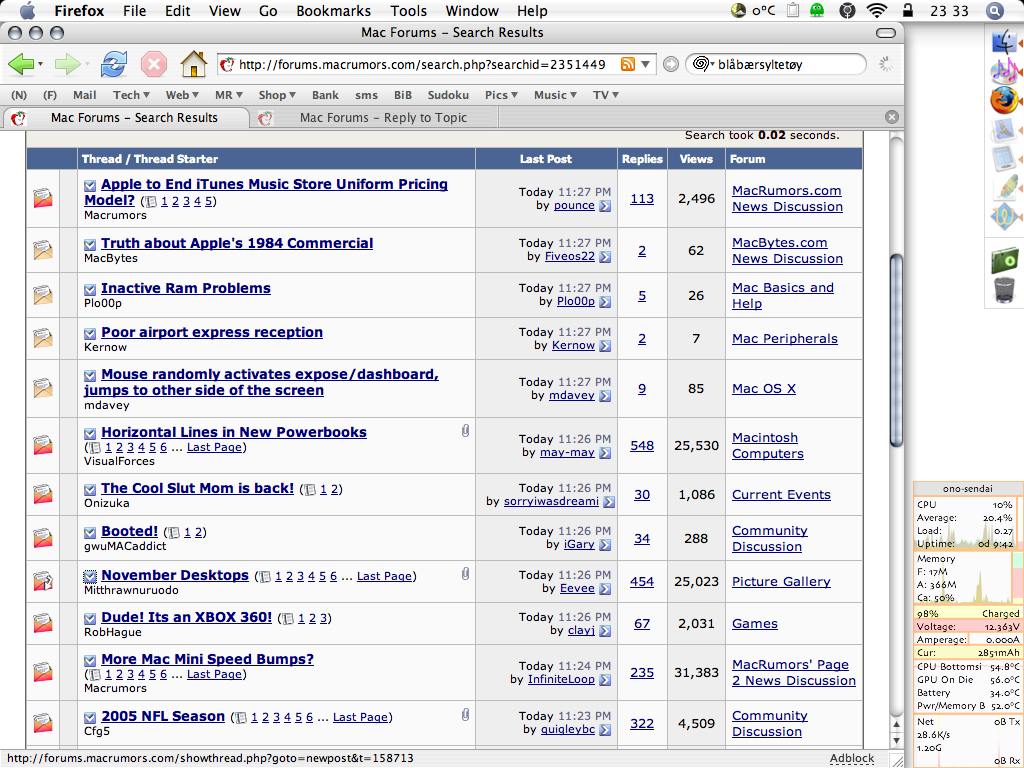Expand the Shop bookmarks folder
This screenshot has width=1024, height=768.
(278, 95)
